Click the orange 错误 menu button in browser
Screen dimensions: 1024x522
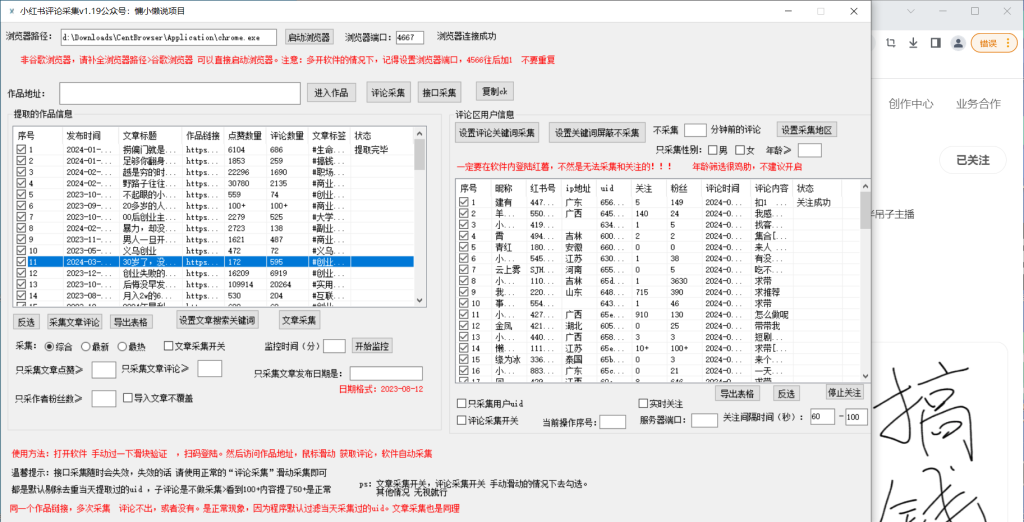tap(994, 43)
